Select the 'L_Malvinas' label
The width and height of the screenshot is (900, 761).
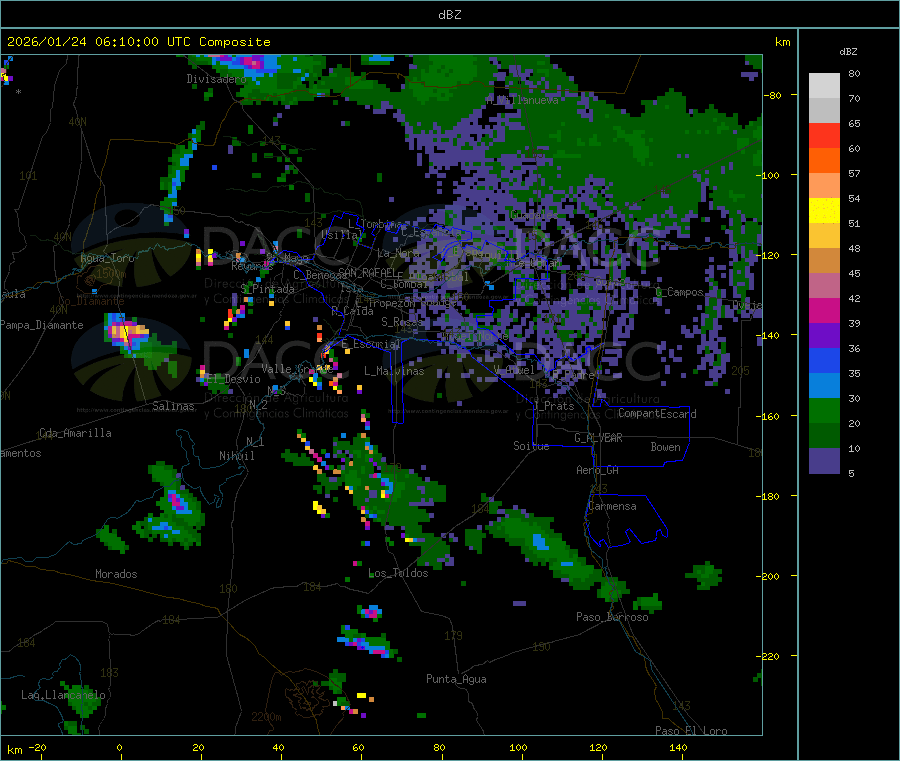[394, 371]
